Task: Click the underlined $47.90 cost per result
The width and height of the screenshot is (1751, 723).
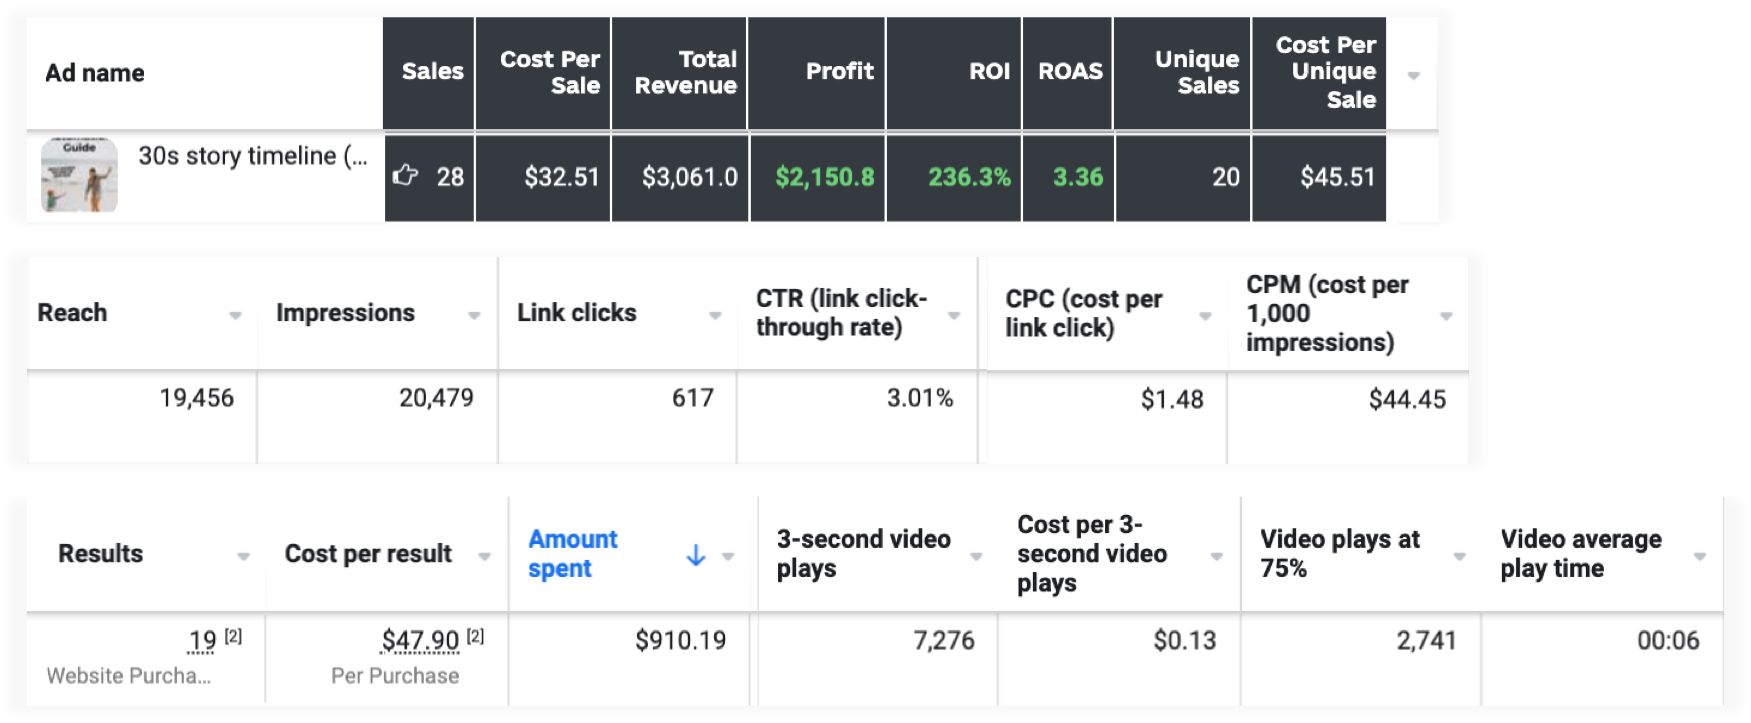Action: (x=420, y=641)
